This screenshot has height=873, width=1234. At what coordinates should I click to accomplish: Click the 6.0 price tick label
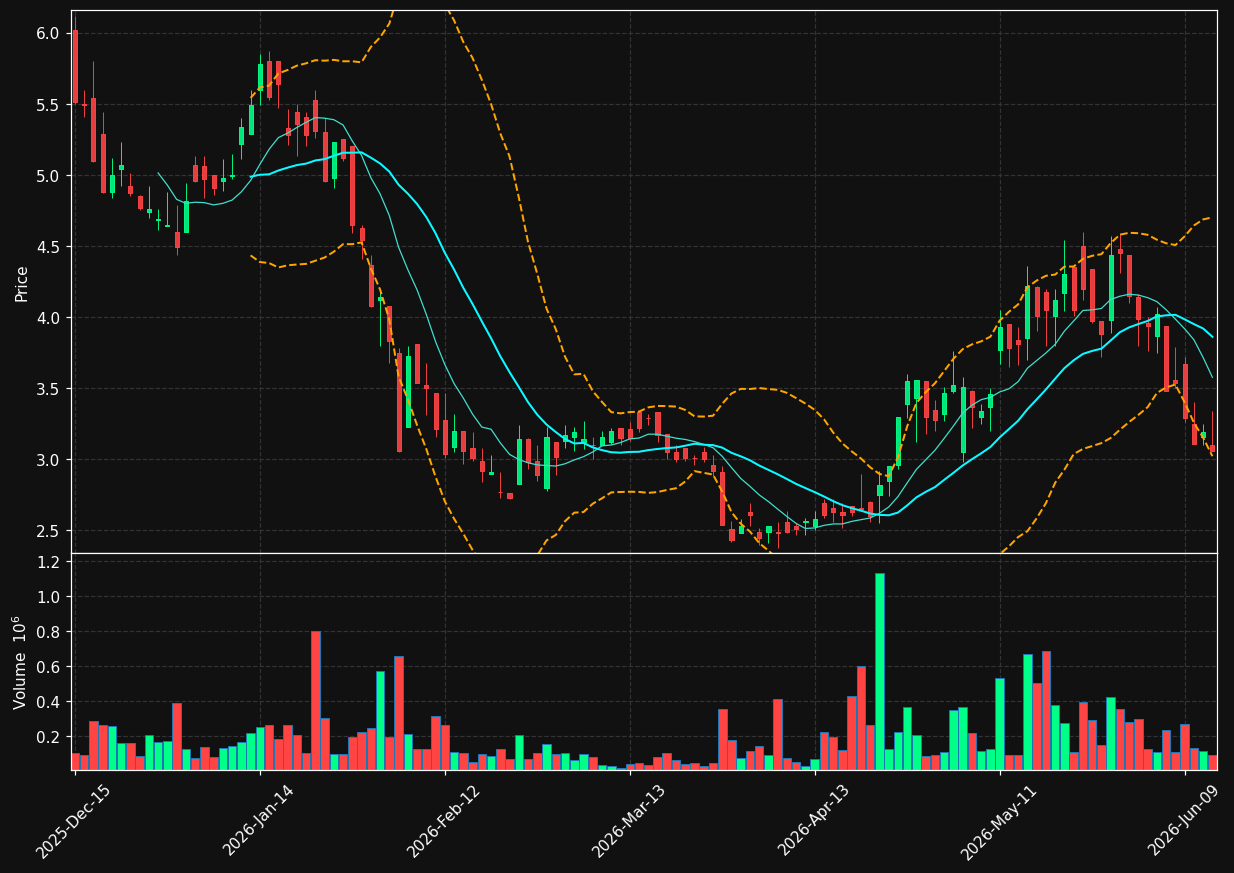click(x=47, y=34)
